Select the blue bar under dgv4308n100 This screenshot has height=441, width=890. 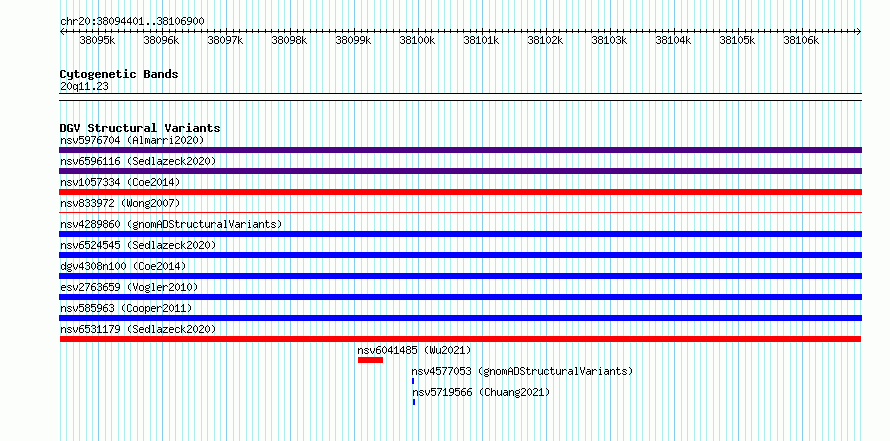pos(460,276)
